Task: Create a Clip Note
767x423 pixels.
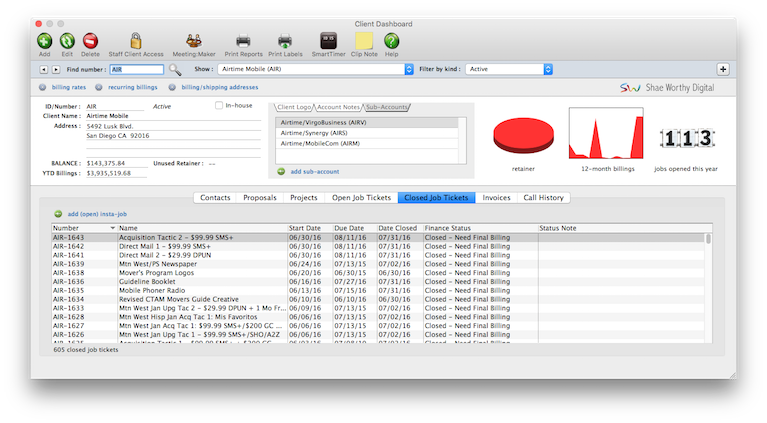Action: coord(364,41)
